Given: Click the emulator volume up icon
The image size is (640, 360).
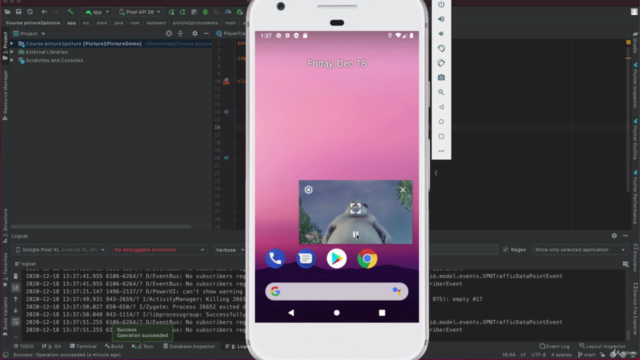Looking at the screenshot, I should coord(441,19).
